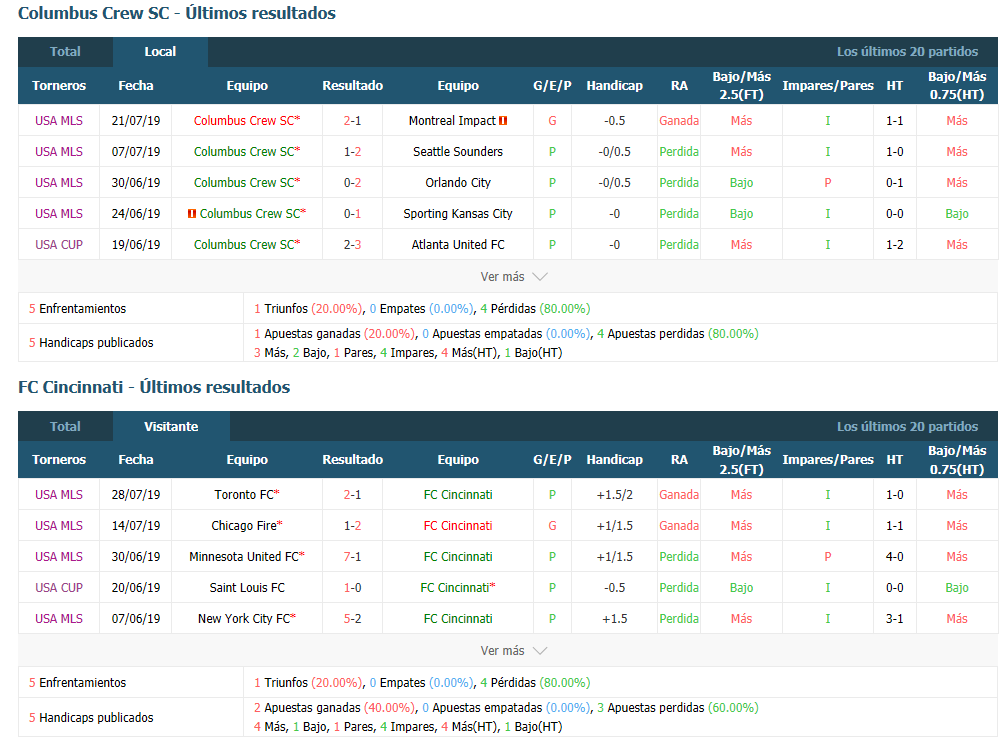Click the 1-0 result in the Saint Louis FC row
The image size is (1002, 744).
point(353,587)
